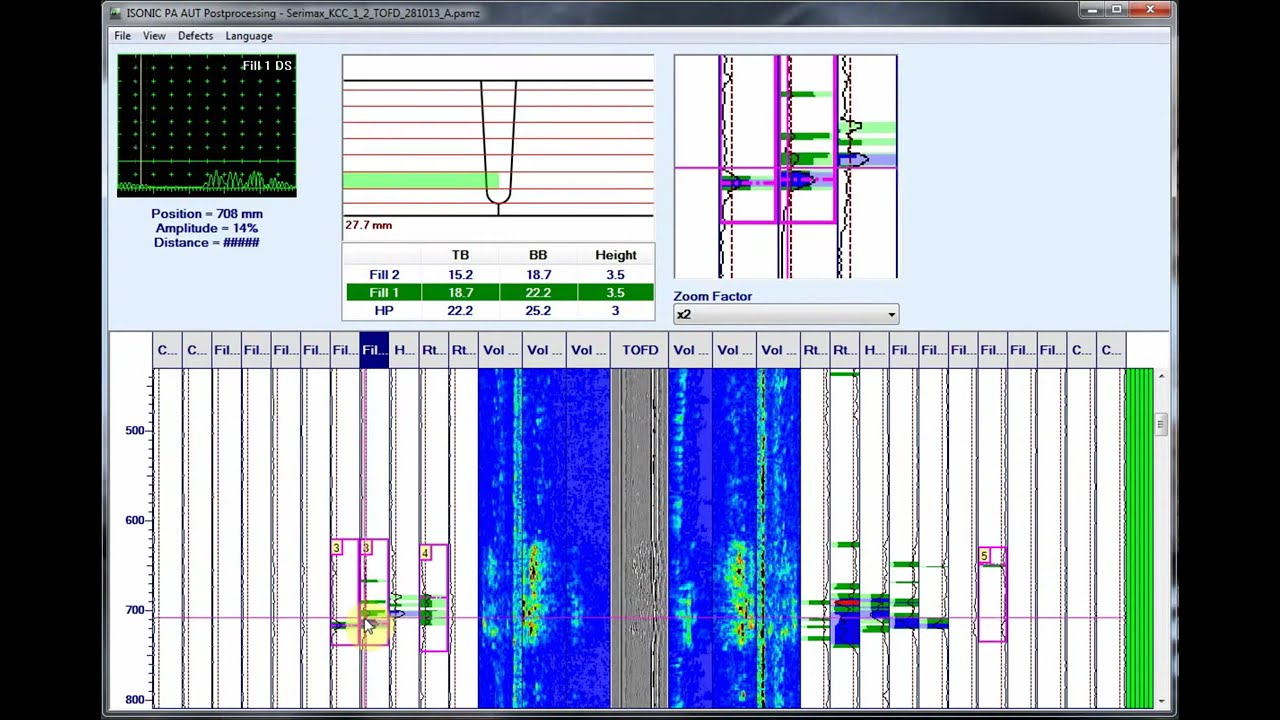The height and width of the screenshot is (720, 1280).
Task: Click the 800 scale label
Action: (x=135, y=700)
